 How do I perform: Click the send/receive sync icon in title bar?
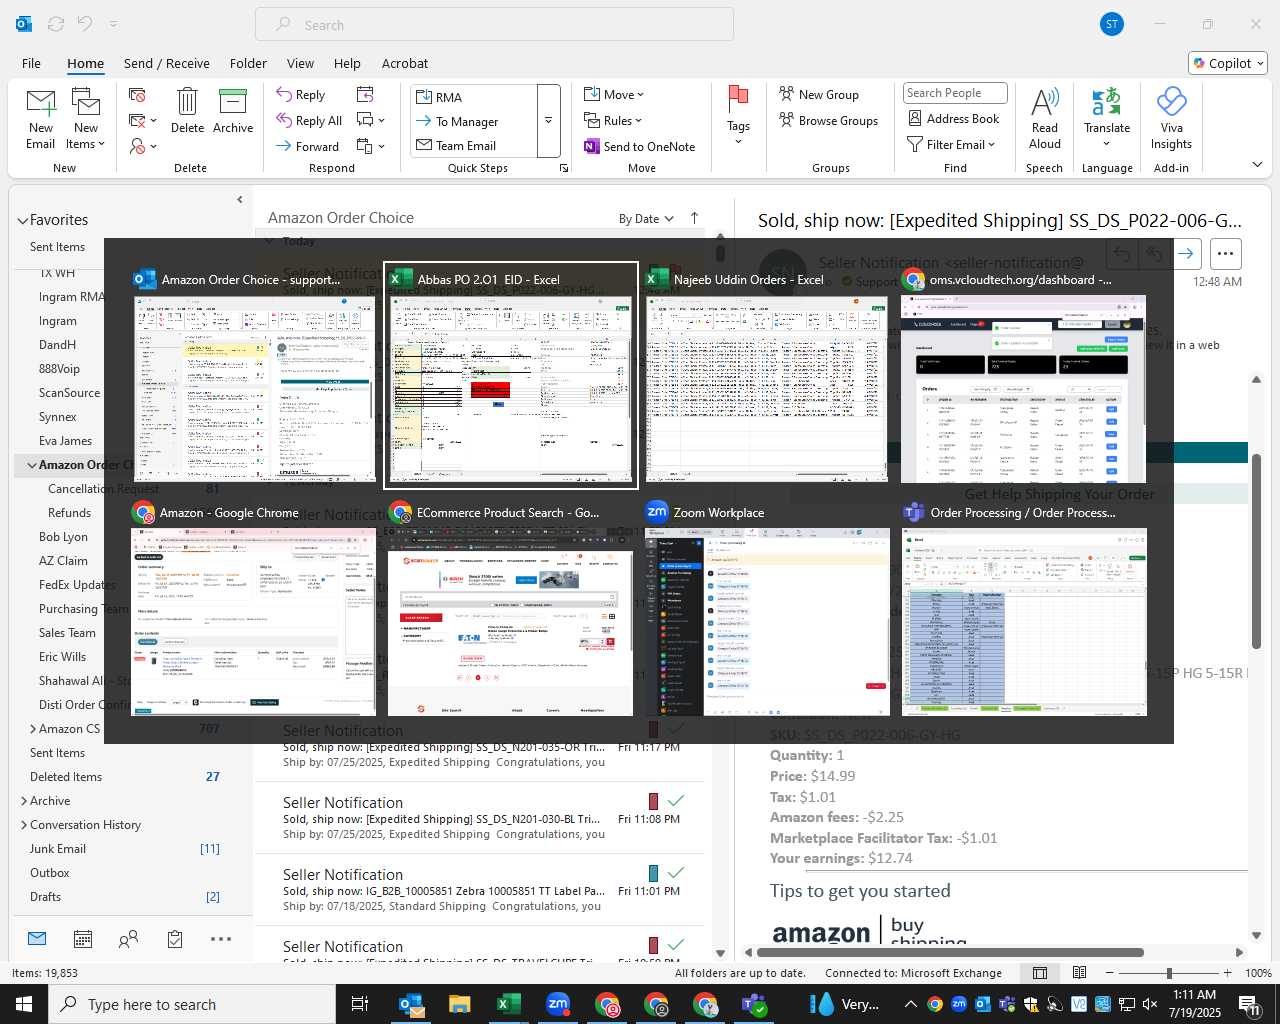tap(56, 24)
